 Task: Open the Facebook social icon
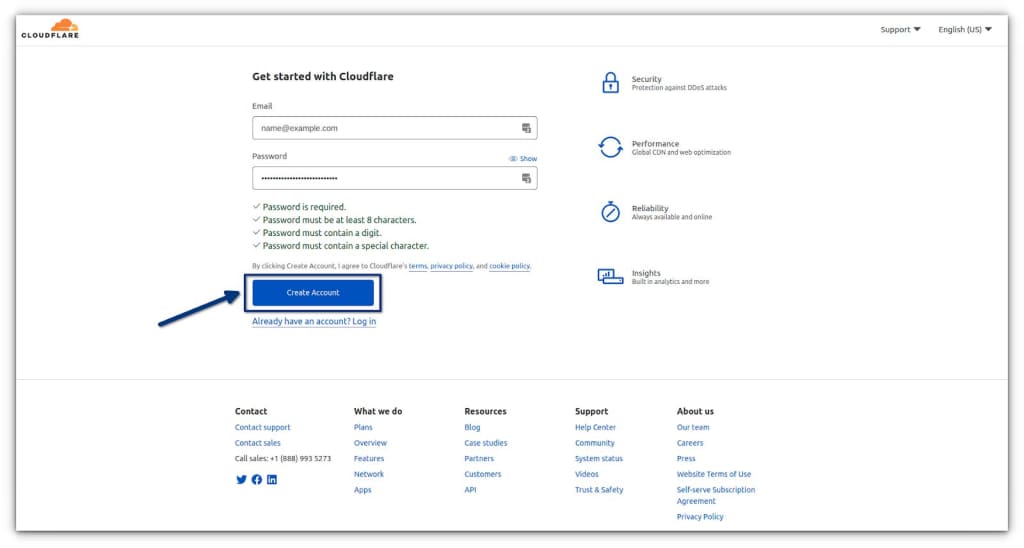click(257, 479)
